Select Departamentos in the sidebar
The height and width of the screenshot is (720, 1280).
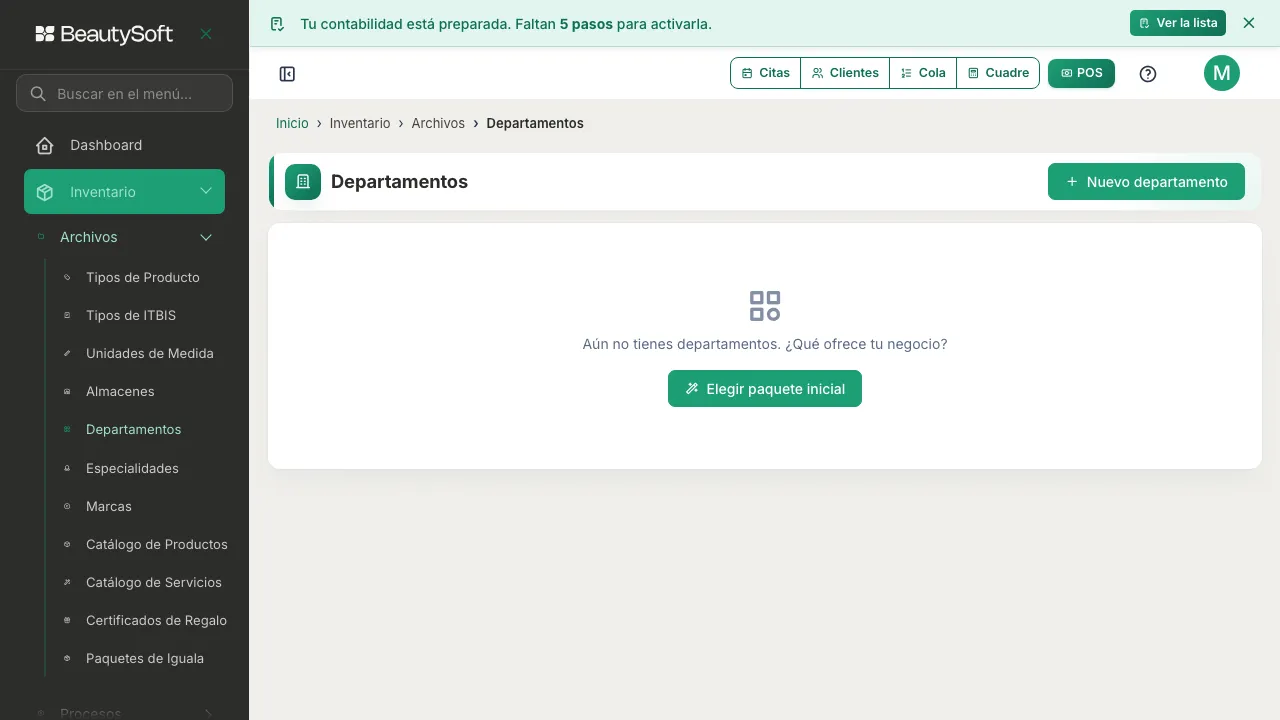click(134, 430)
